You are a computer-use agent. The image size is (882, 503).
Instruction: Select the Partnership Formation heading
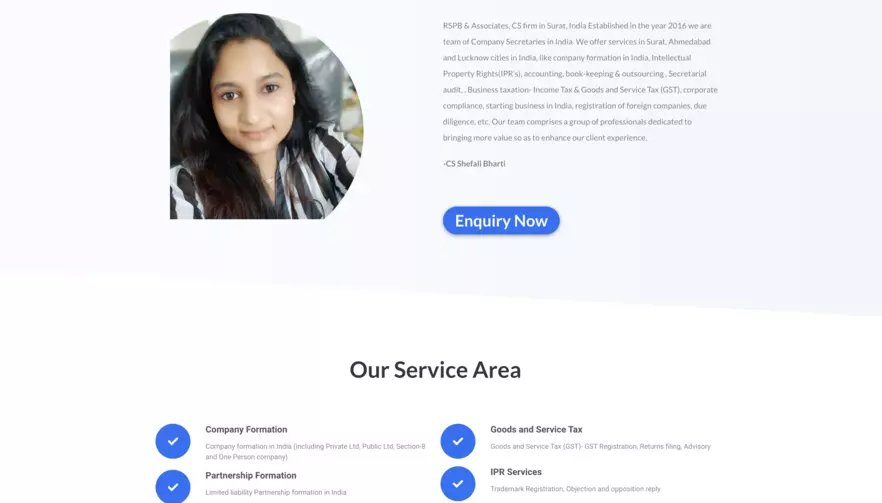(x=251, y=475)
